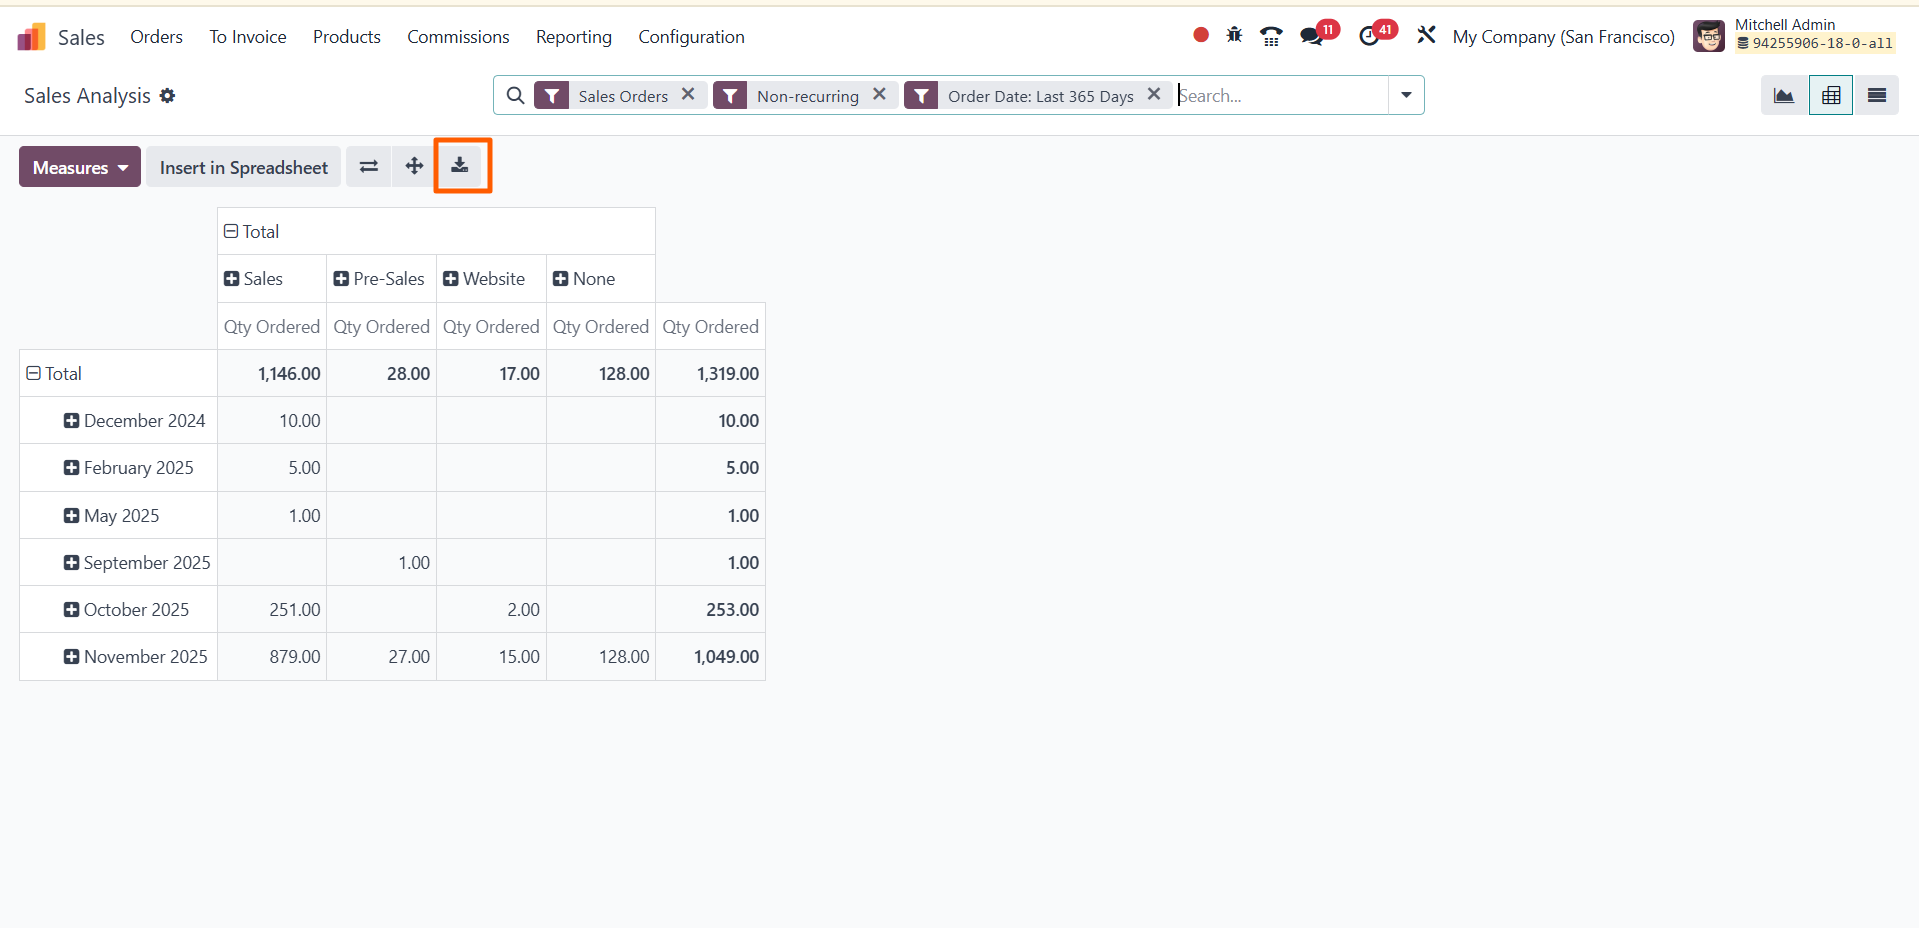Click into the Search input field

pyautogui.click(x=1280, y=96)
